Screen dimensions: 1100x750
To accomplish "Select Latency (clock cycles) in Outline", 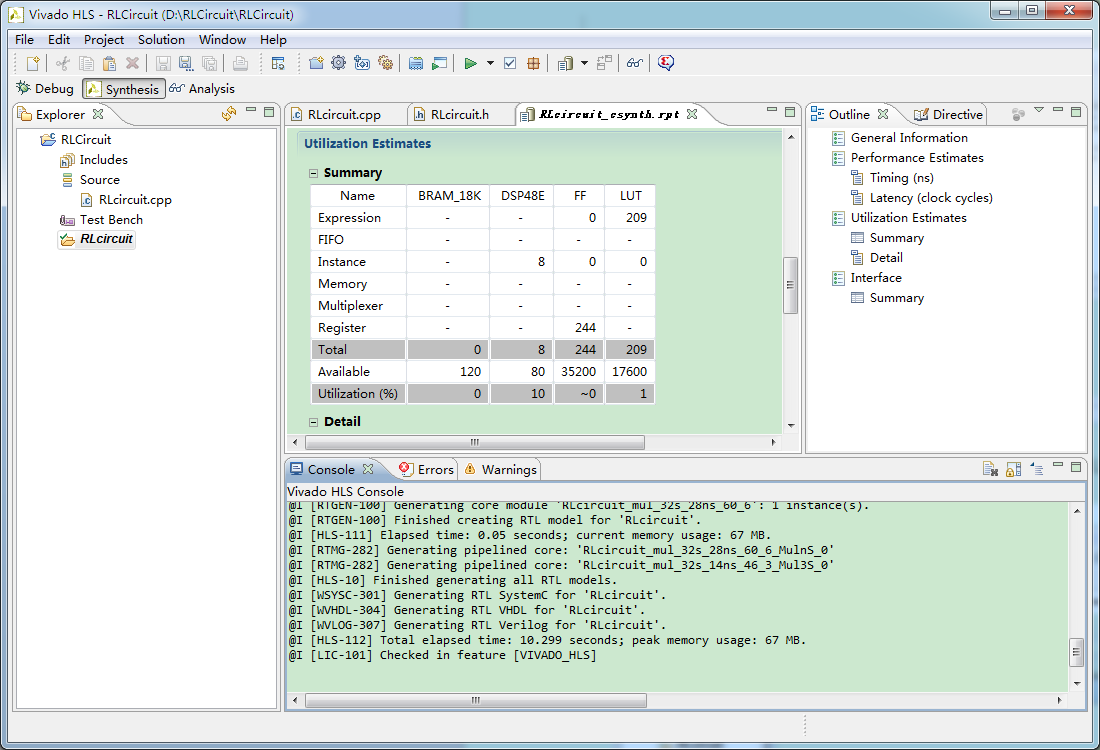I will click(931, 198).
